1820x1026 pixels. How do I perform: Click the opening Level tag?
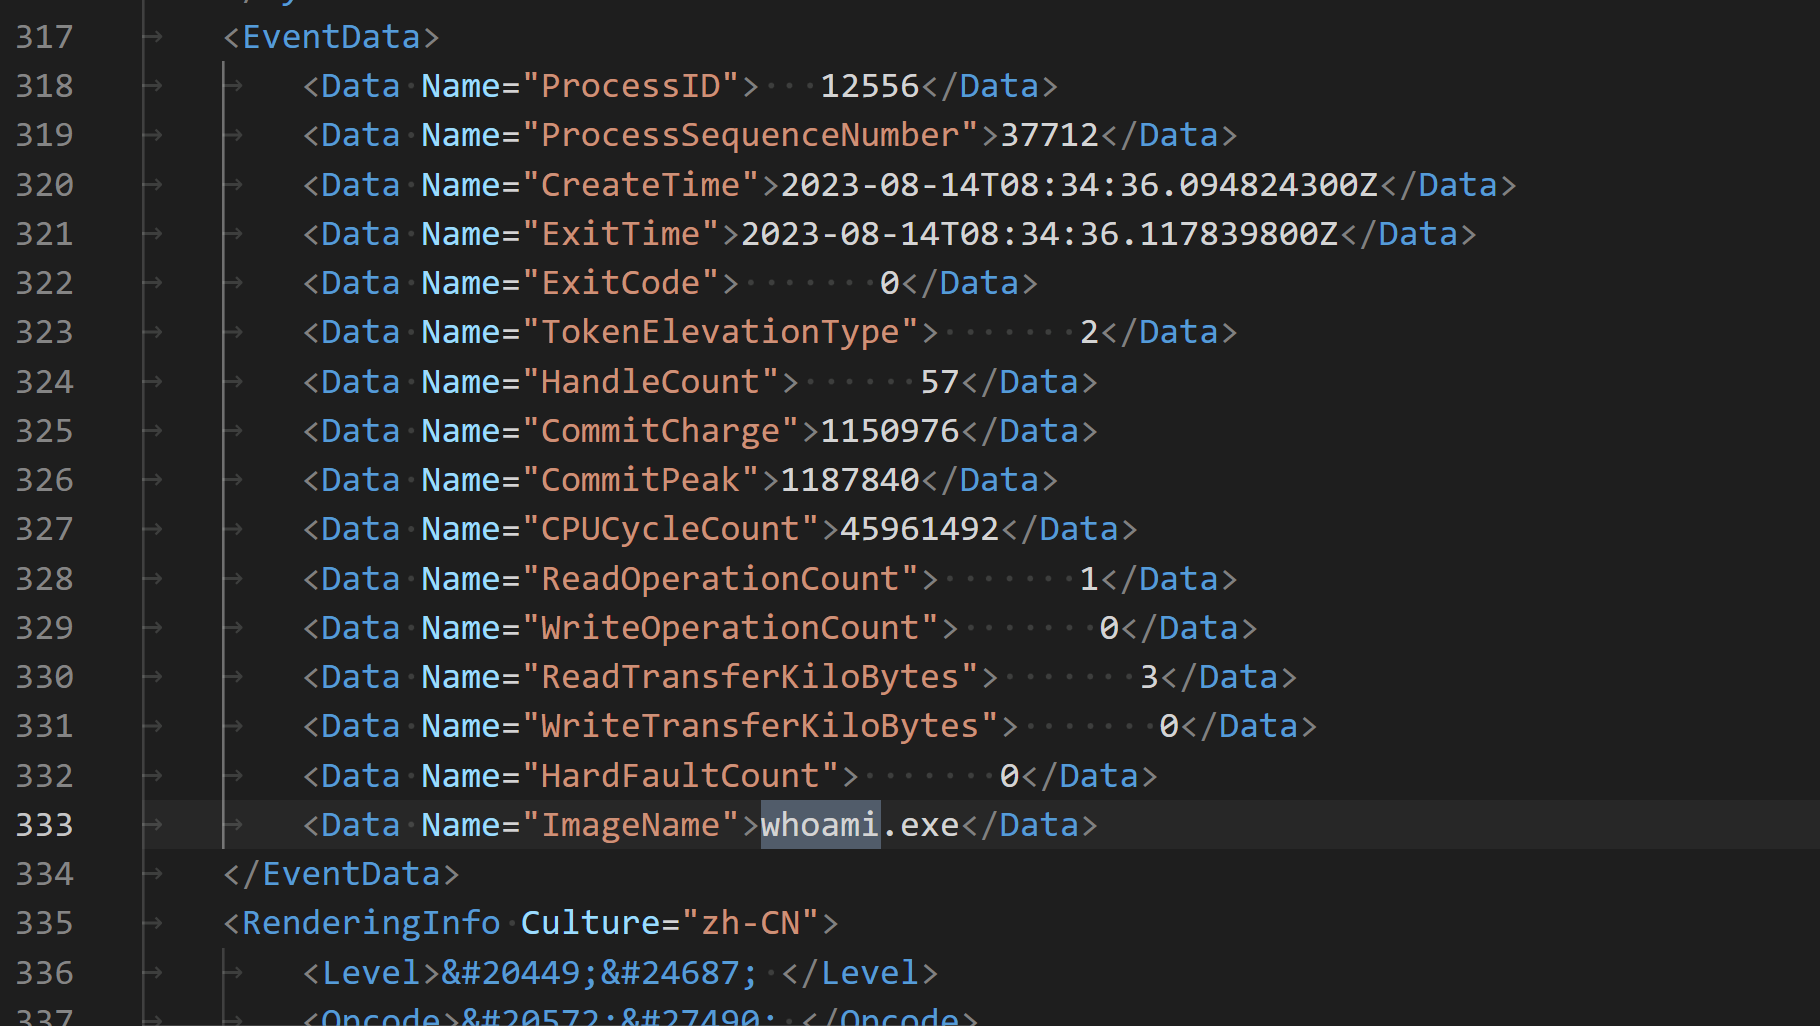click(x=371, y=973)
